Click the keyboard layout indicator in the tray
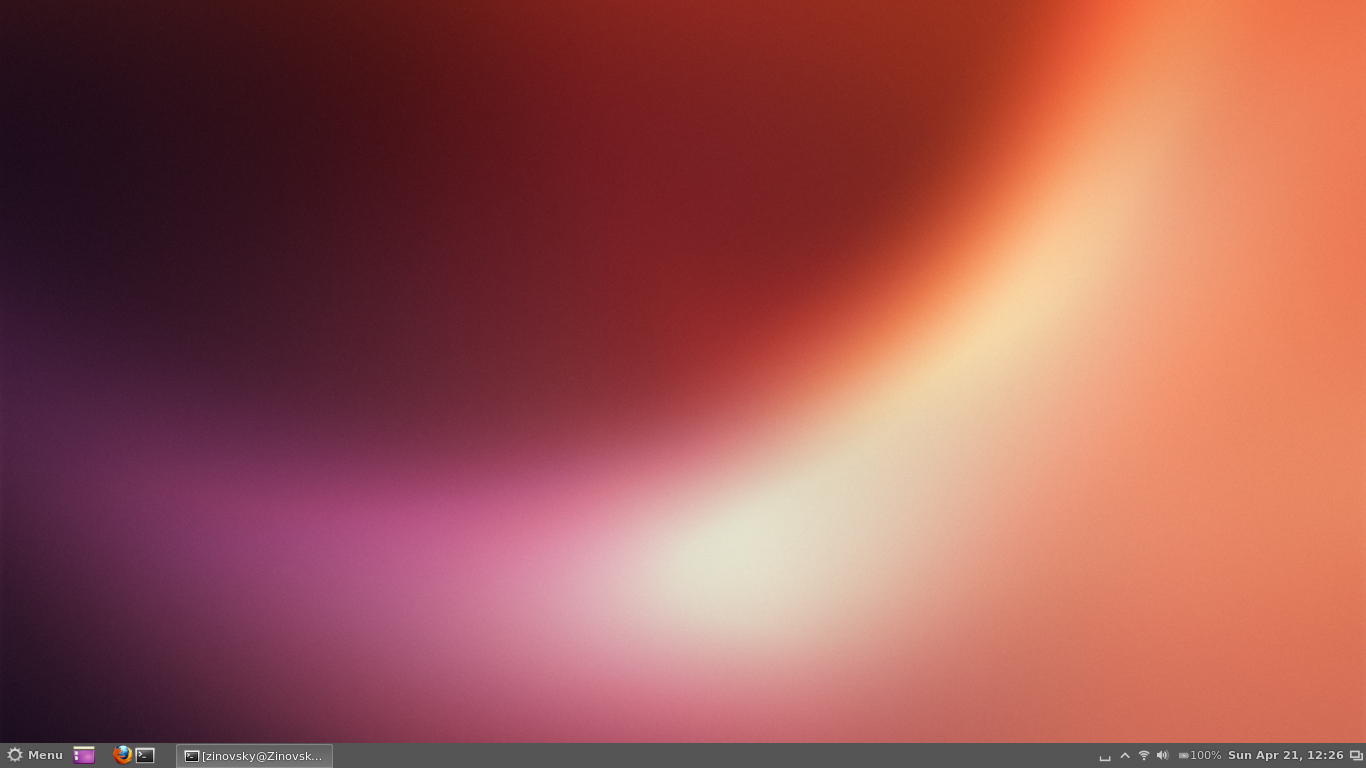Image resolution: width=1366 pixels, height=768 pixels. tap(1105, 756)
